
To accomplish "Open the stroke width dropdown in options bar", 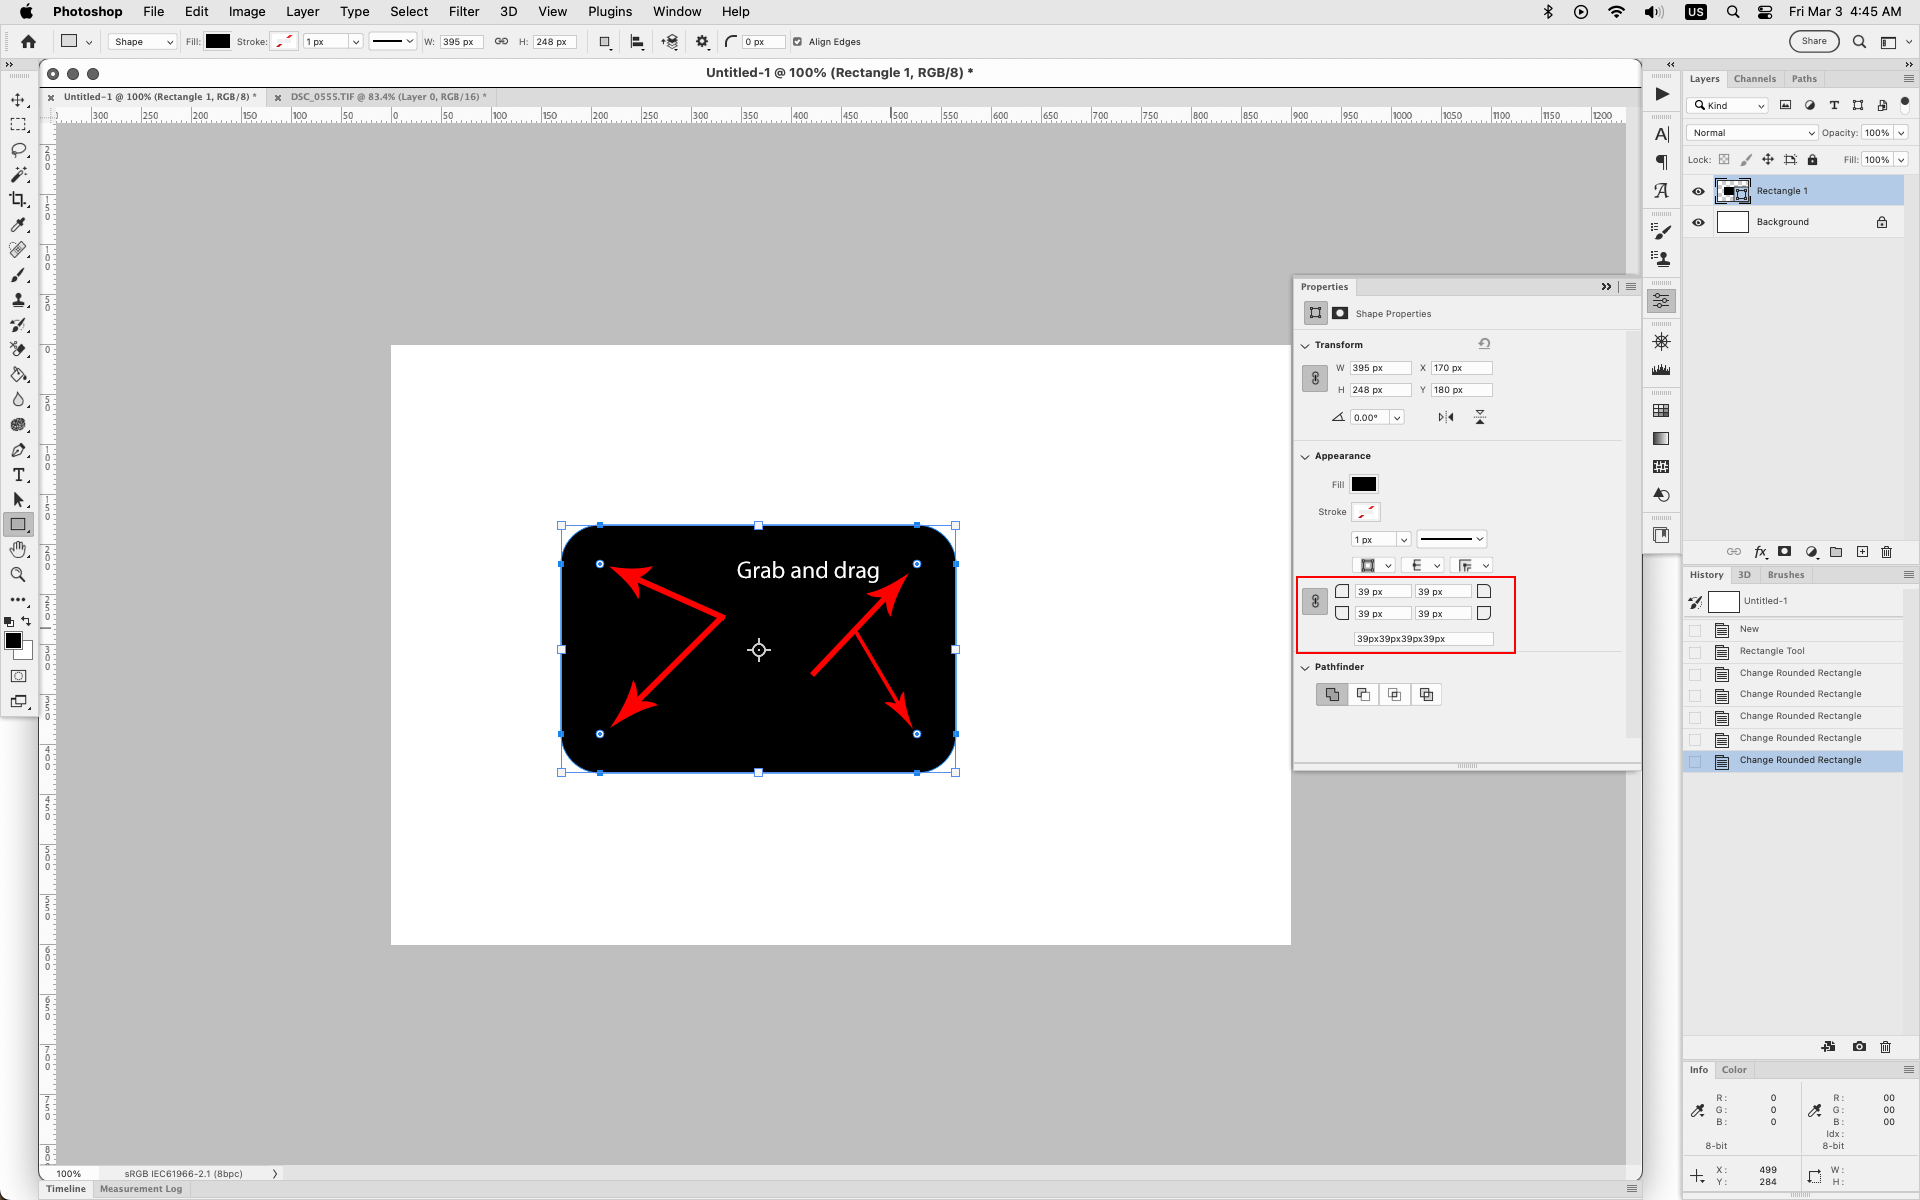I will pyautogui.click(x=357, y=41).
